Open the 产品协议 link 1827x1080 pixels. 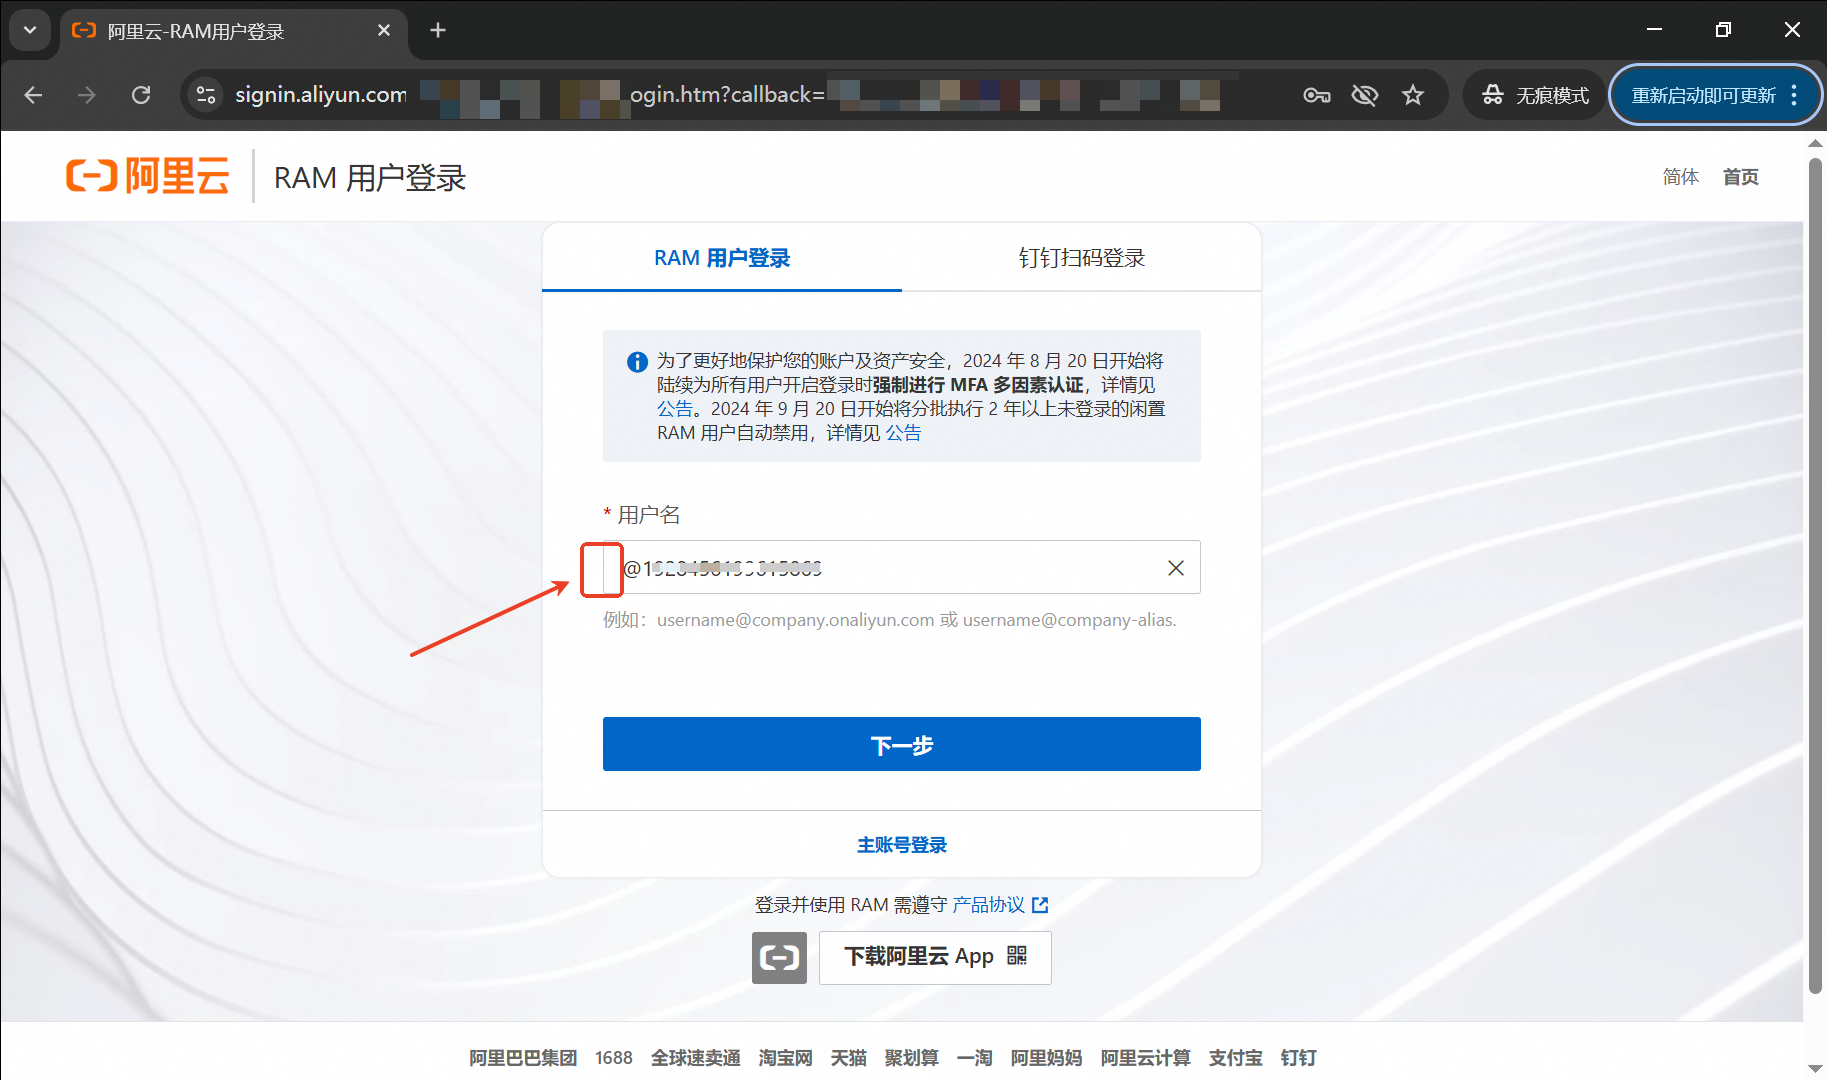click(x=988, y=905)
